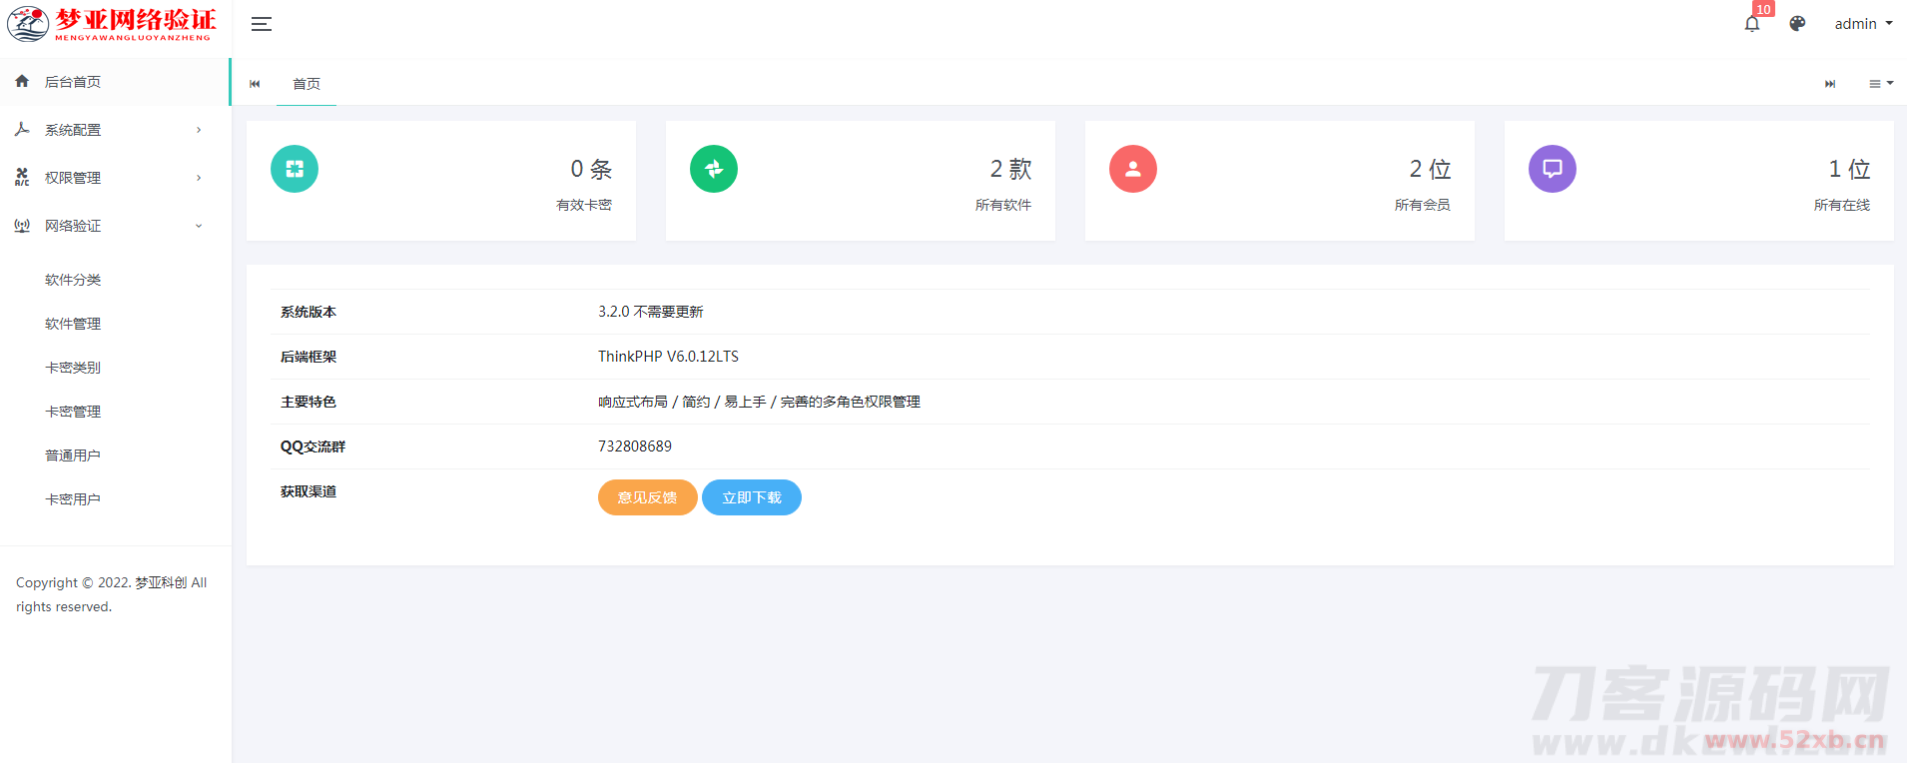Open the admin user dropdown
1907x763 pixels.
click(1862, 24)
